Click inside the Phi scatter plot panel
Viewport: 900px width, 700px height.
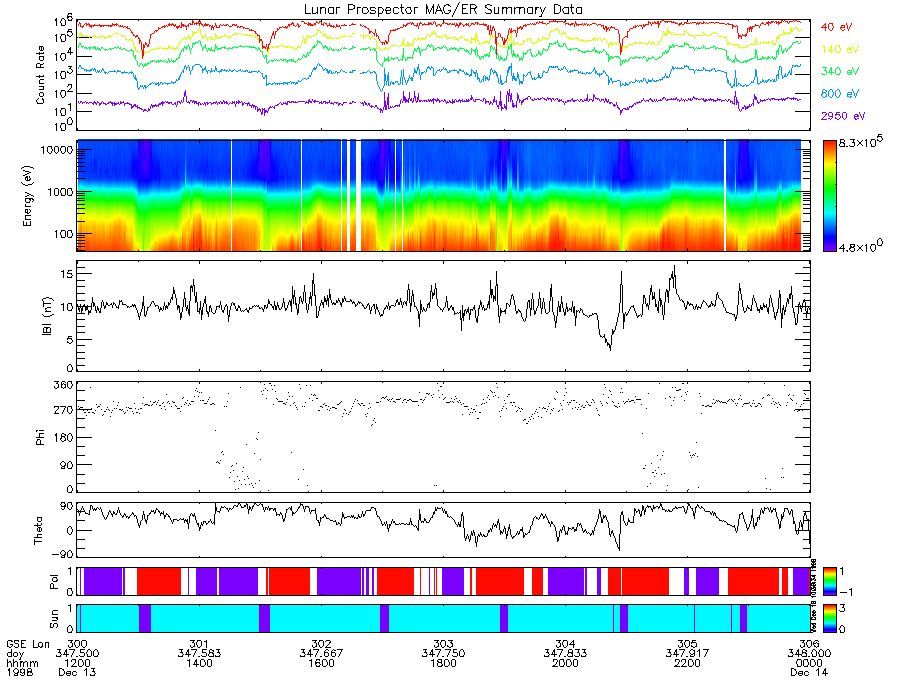pos(443,437)
